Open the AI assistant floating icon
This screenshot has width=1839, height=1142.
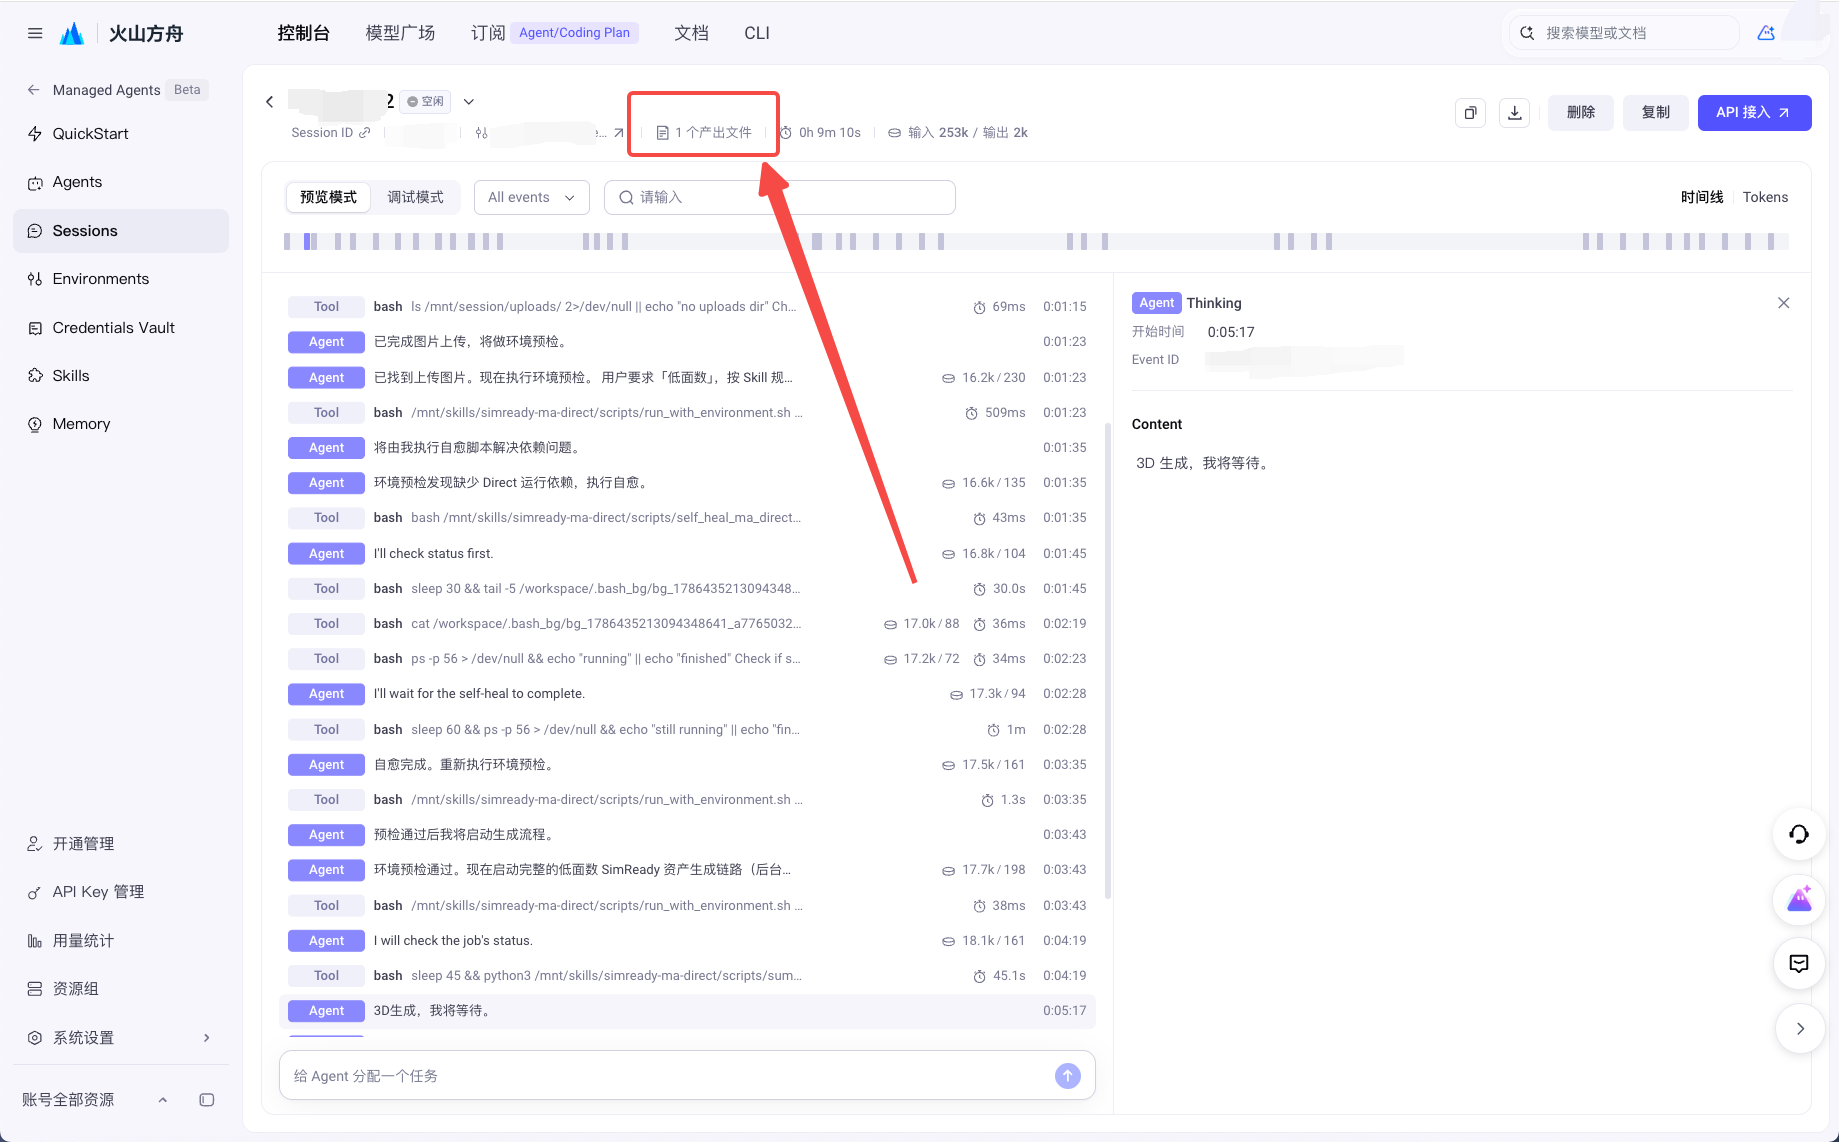(x=1799, y=899)
